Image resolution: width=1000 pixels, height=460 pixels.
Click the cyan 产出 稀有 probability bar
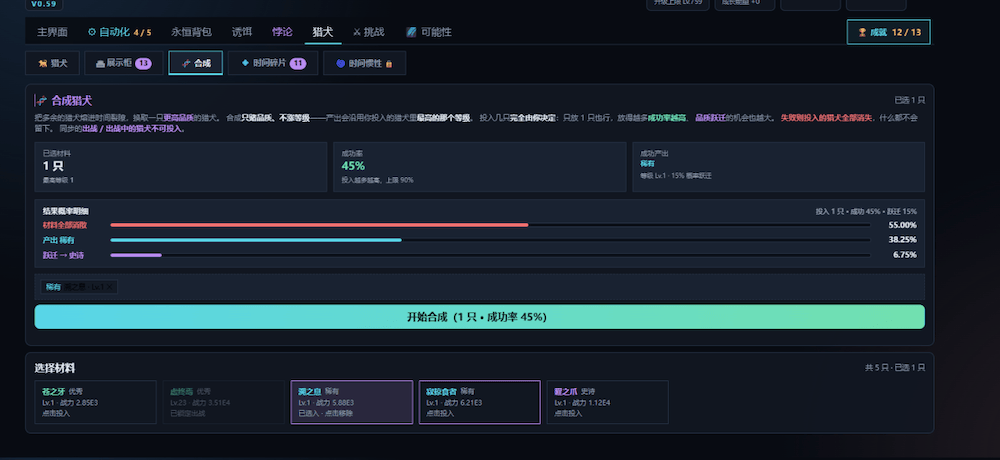pyautogui.click(x=256, y=240)
